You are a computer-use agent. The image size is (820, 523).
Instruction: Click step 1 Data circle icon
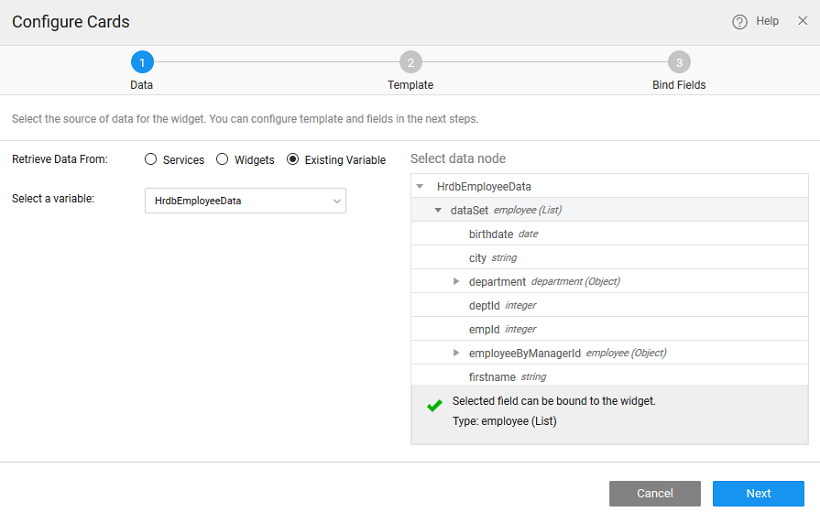(x=142, y=62)
